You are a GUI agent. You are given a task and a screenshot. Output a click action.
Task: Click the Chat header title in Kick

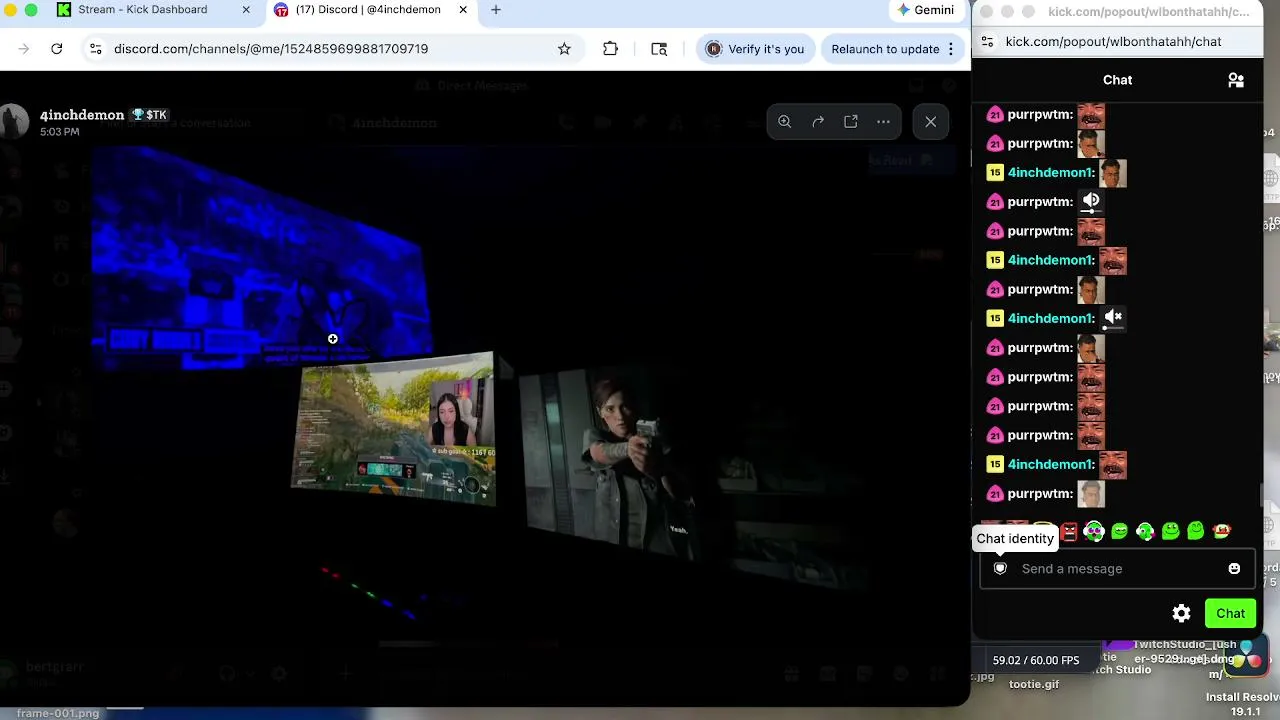(1117, 80)
